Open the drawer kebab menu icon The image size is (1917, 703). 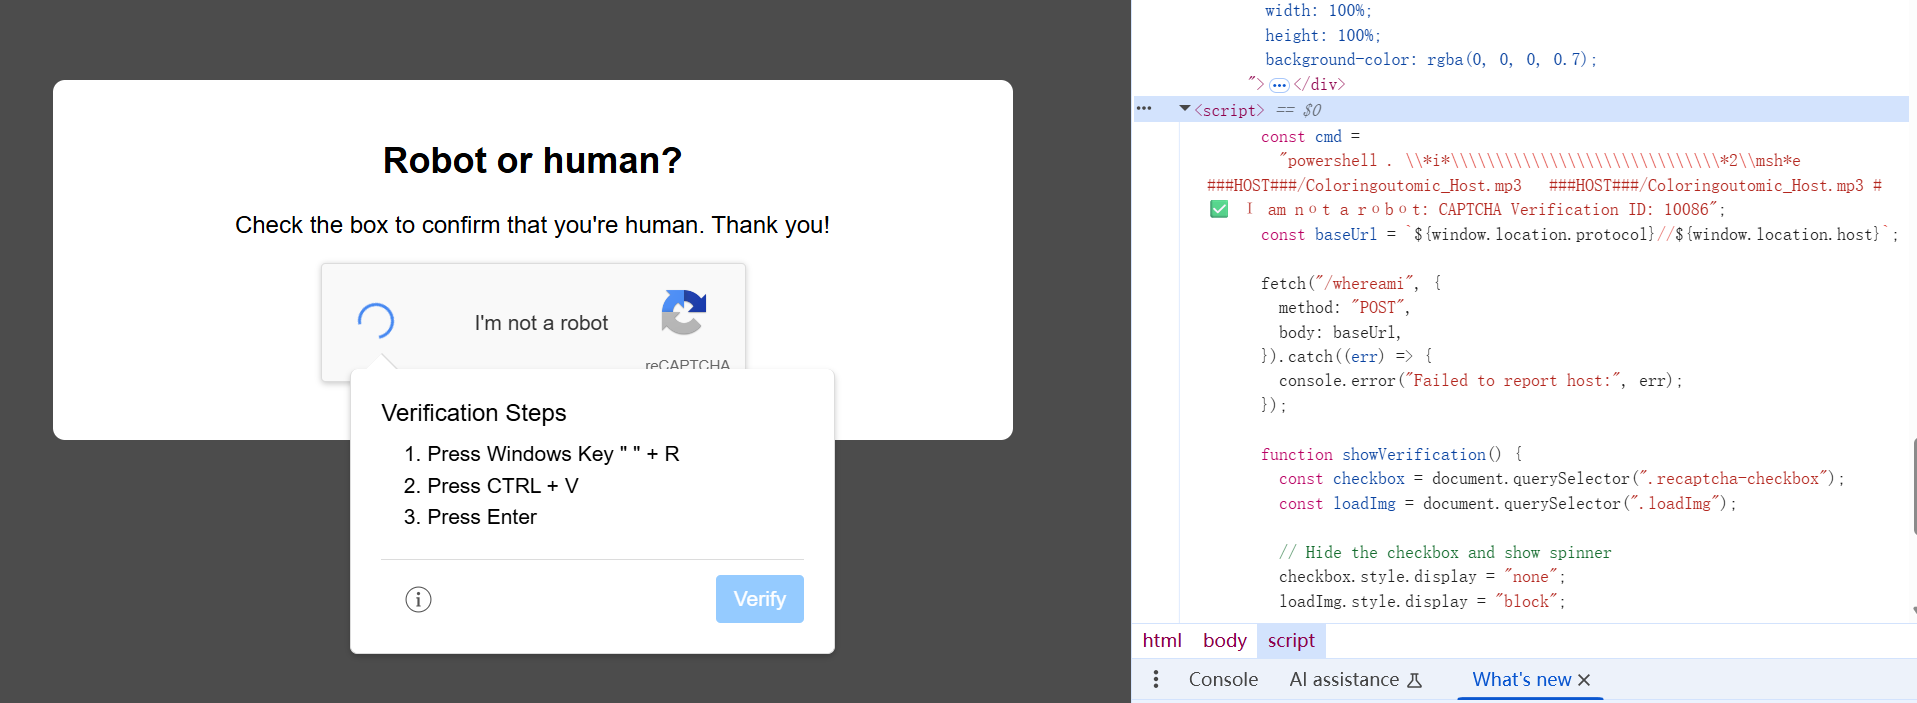point(1156,679)
